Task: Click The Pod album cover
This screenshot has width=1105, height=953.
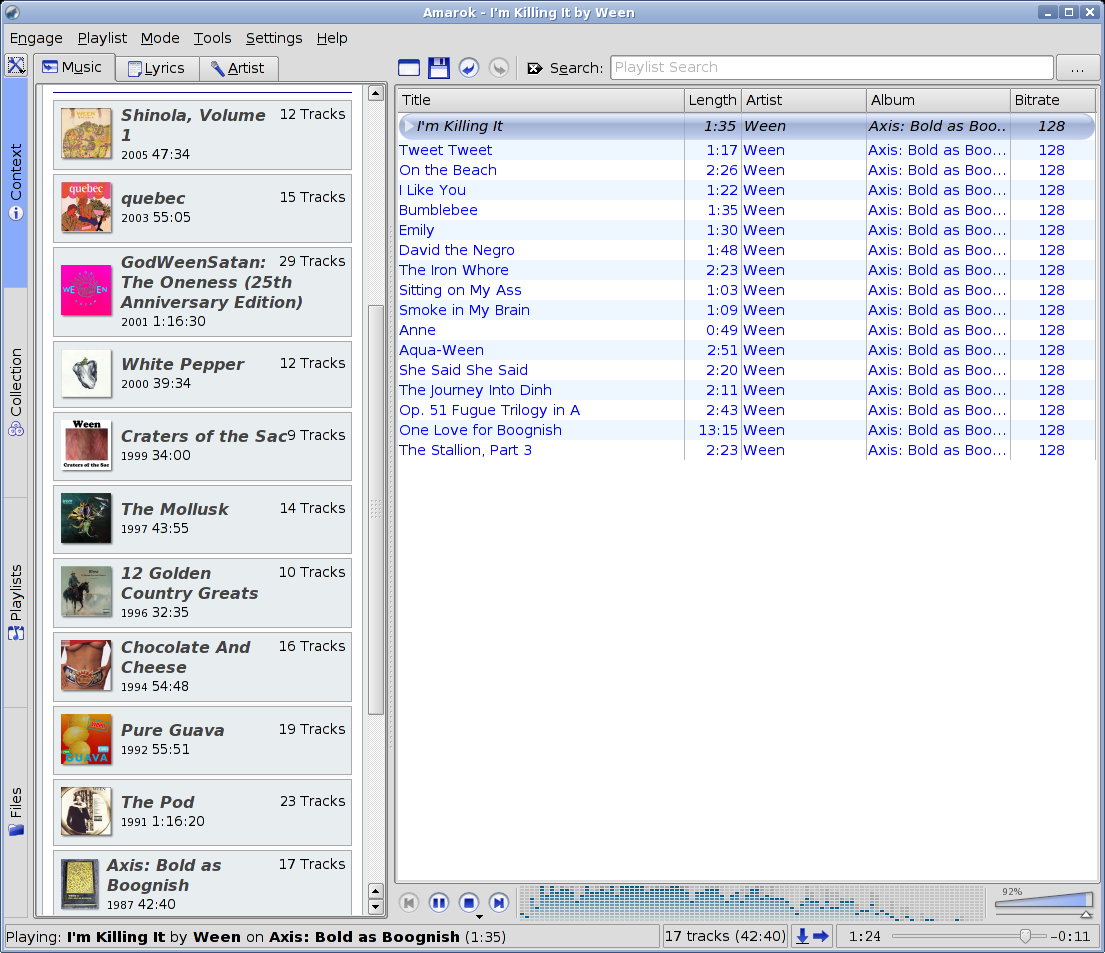Action: pos(86,811)
